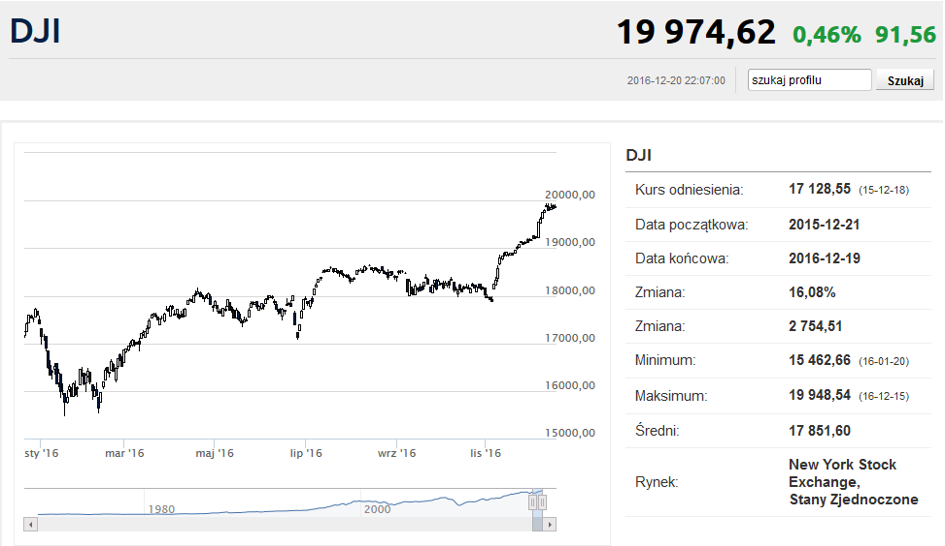Click the large DJI title heading
The width and height of the screenshot is (945, 546).
click(36, 31)
